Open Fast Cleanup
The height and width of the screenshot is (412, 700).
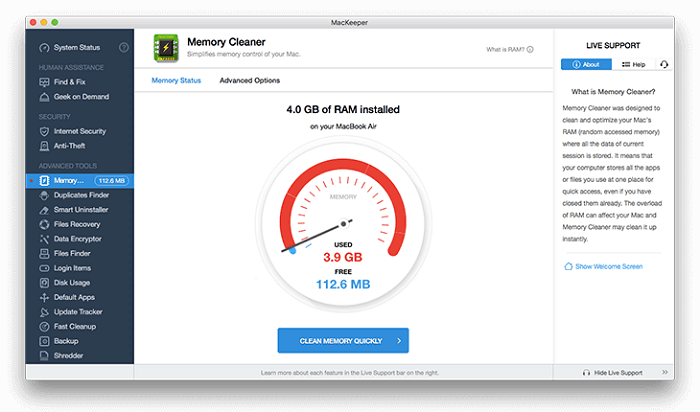(x=67, y=327)
